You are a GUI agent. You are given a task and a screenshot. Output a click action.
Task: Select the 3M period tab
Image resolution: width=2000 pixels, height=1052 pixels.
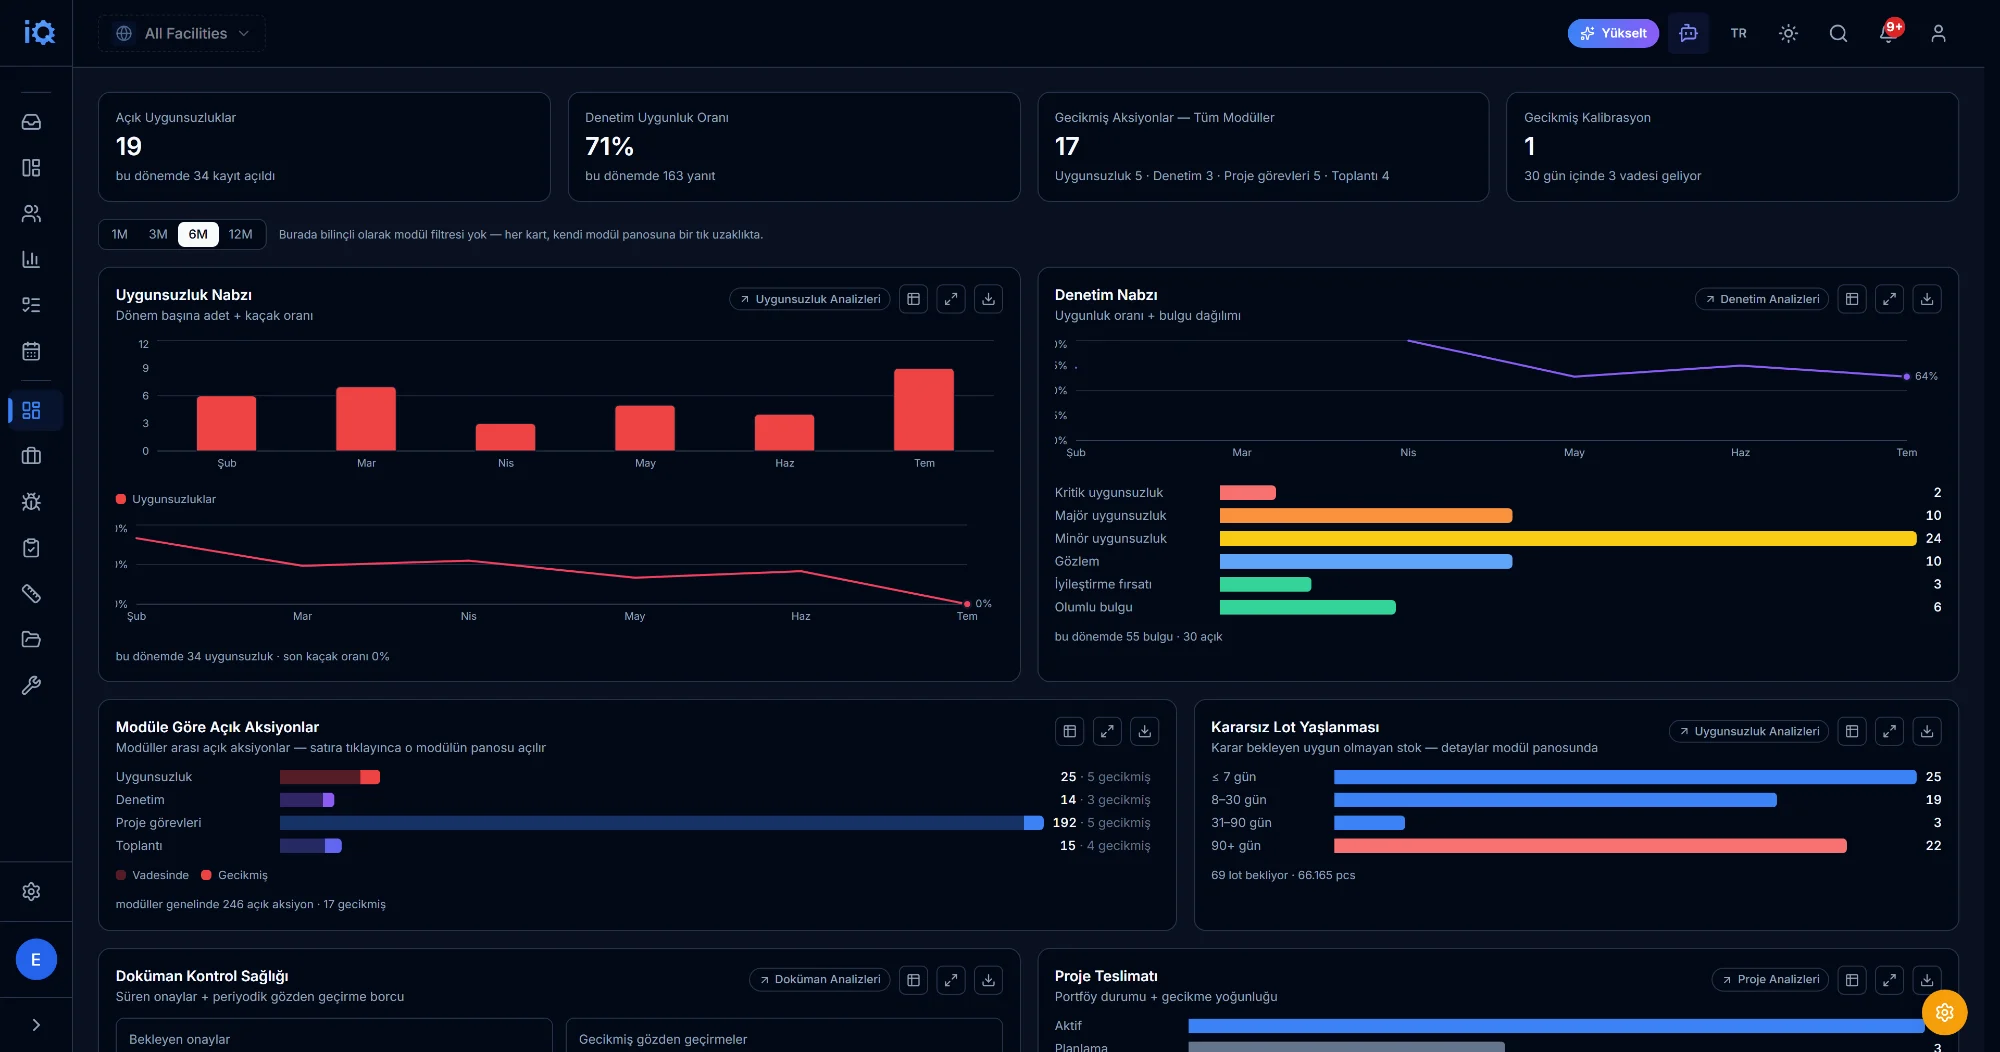tap(158, 234)
